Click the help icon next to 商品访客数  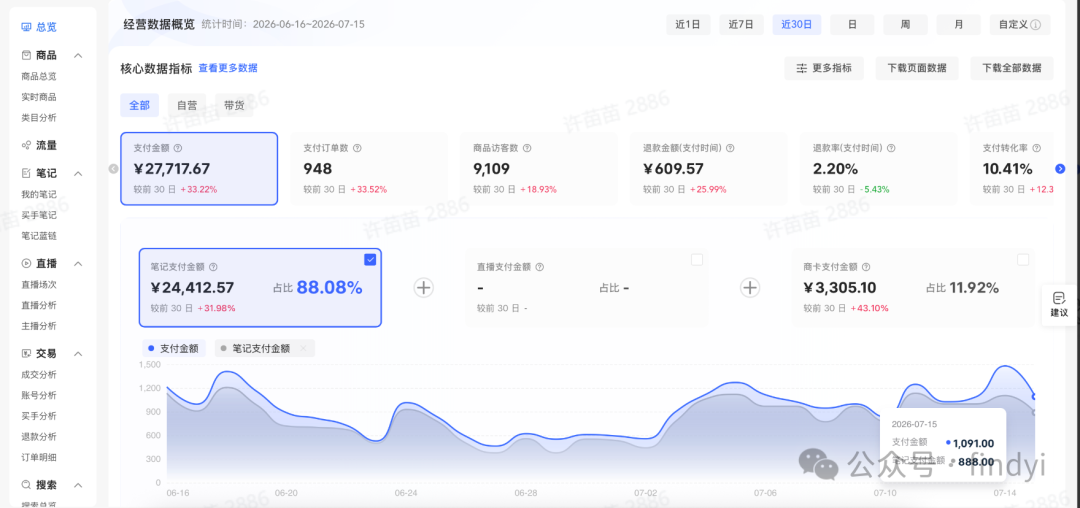coord(527,148)
